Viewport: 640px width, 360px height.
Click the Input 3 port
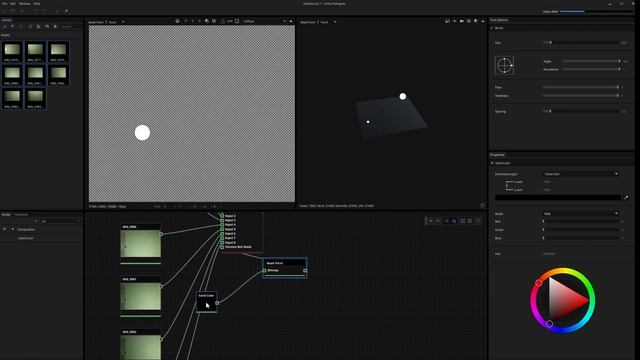pyautogui.click(x=222, y=220)
